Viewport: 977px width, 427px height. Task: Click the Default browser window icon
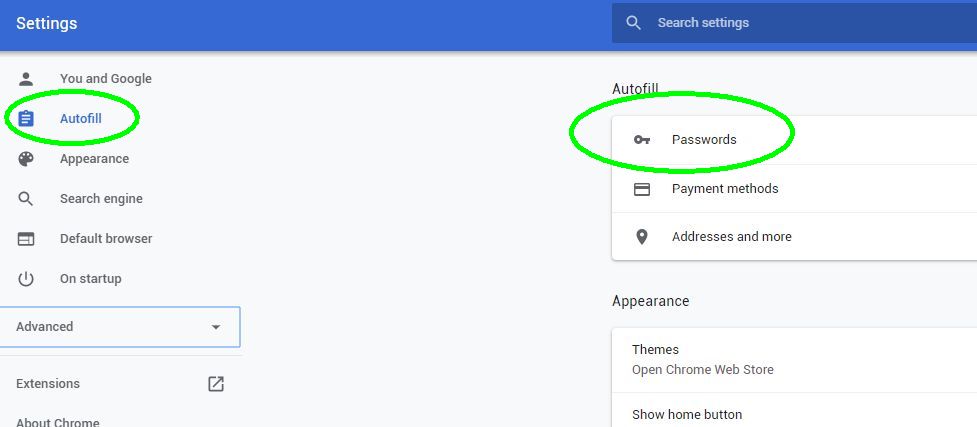[x=26, y=239]
